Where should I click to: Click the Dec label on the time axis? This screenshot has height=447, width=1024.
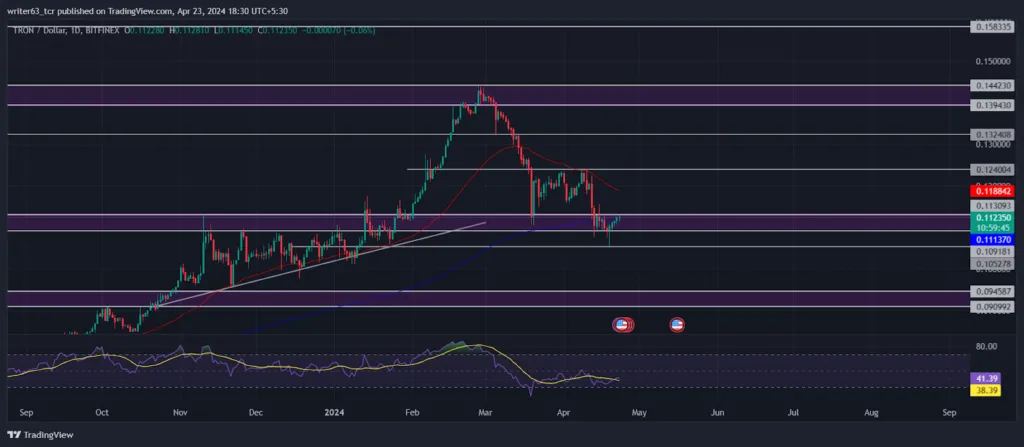pos(255,413)
